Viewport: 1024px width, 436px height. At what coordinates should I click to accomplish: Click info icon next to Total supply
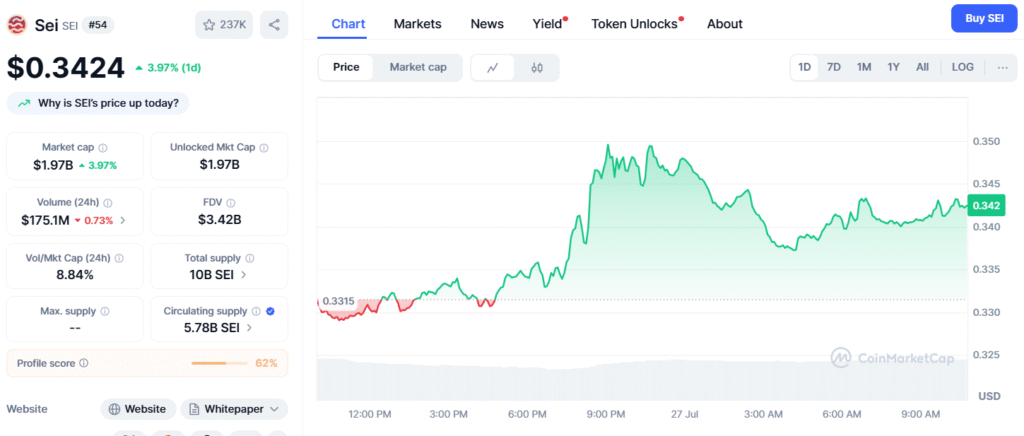(x=249, y=258)
